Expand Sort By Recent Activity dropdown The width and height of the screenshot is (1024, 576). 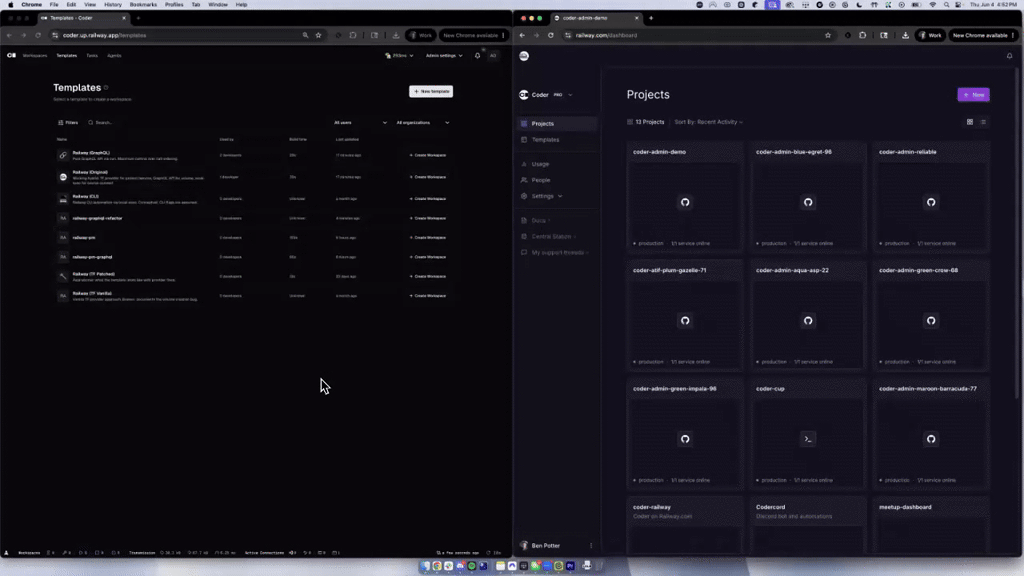click(x=709, y=122)
